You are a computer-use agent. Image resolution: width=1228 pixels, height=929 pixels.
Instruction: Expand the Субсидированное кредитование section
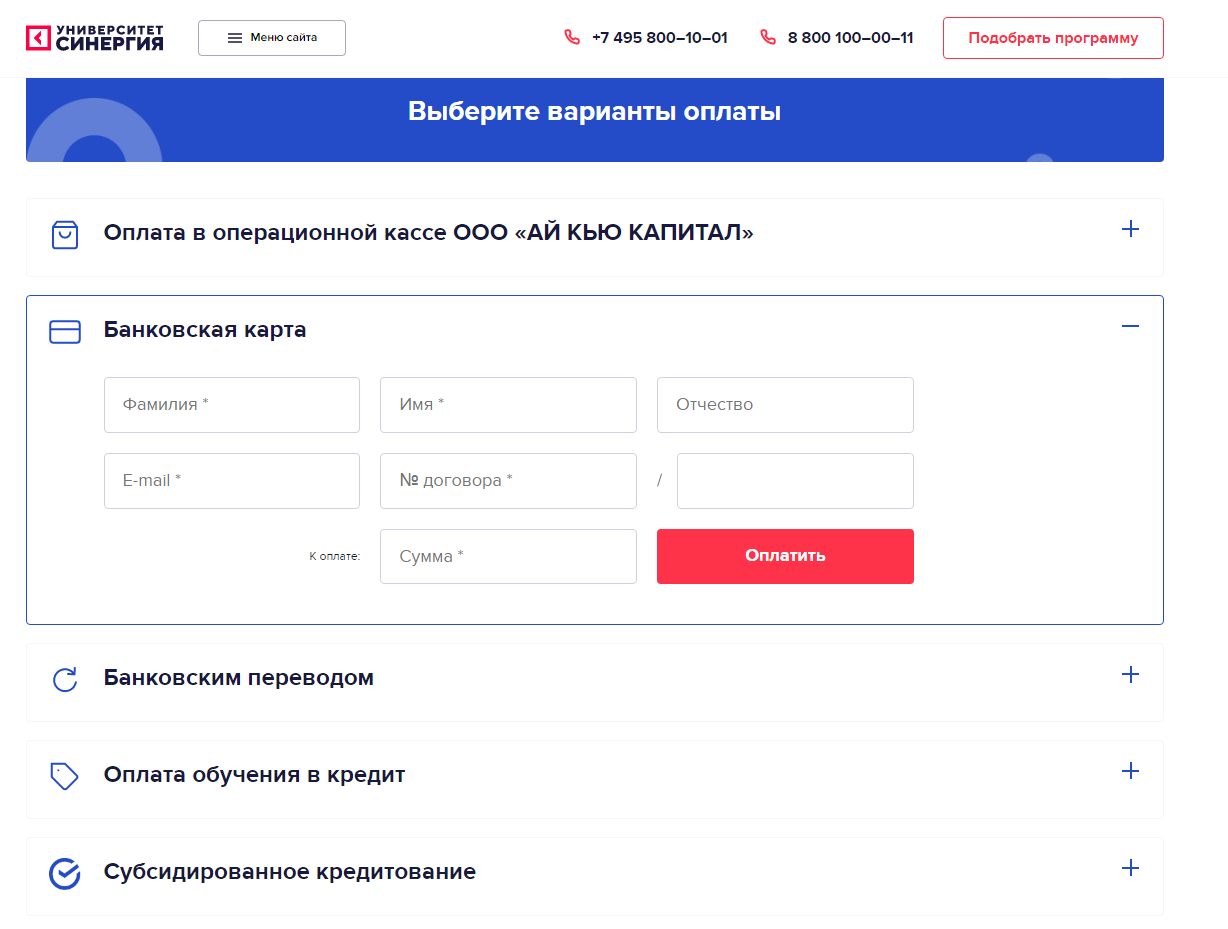coord(1130,868)
